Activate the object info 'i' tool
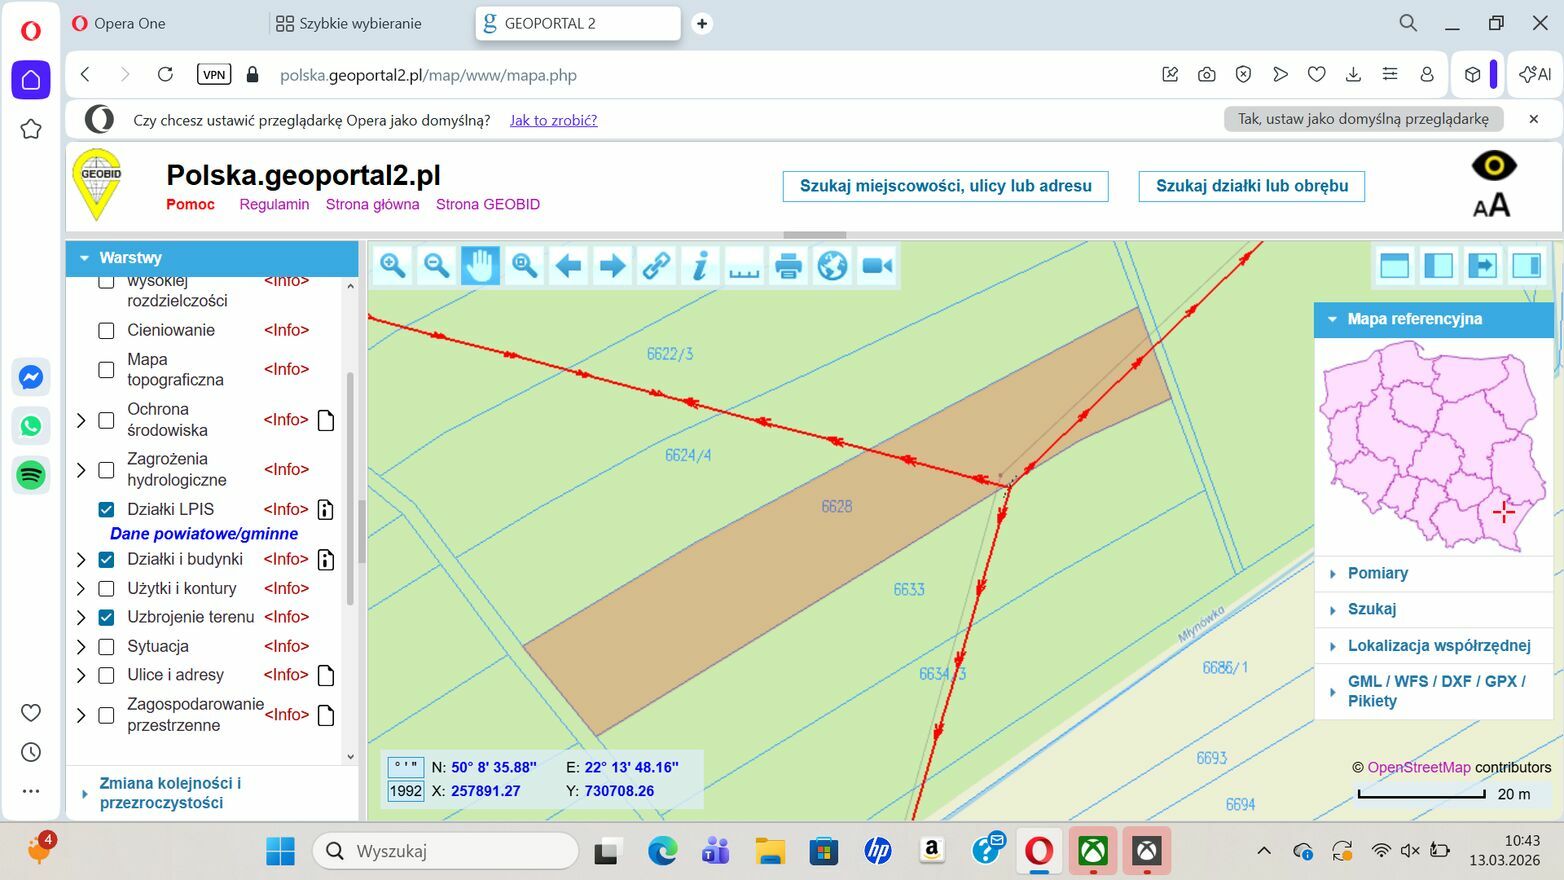1564x880 pixels. point(700,266)
